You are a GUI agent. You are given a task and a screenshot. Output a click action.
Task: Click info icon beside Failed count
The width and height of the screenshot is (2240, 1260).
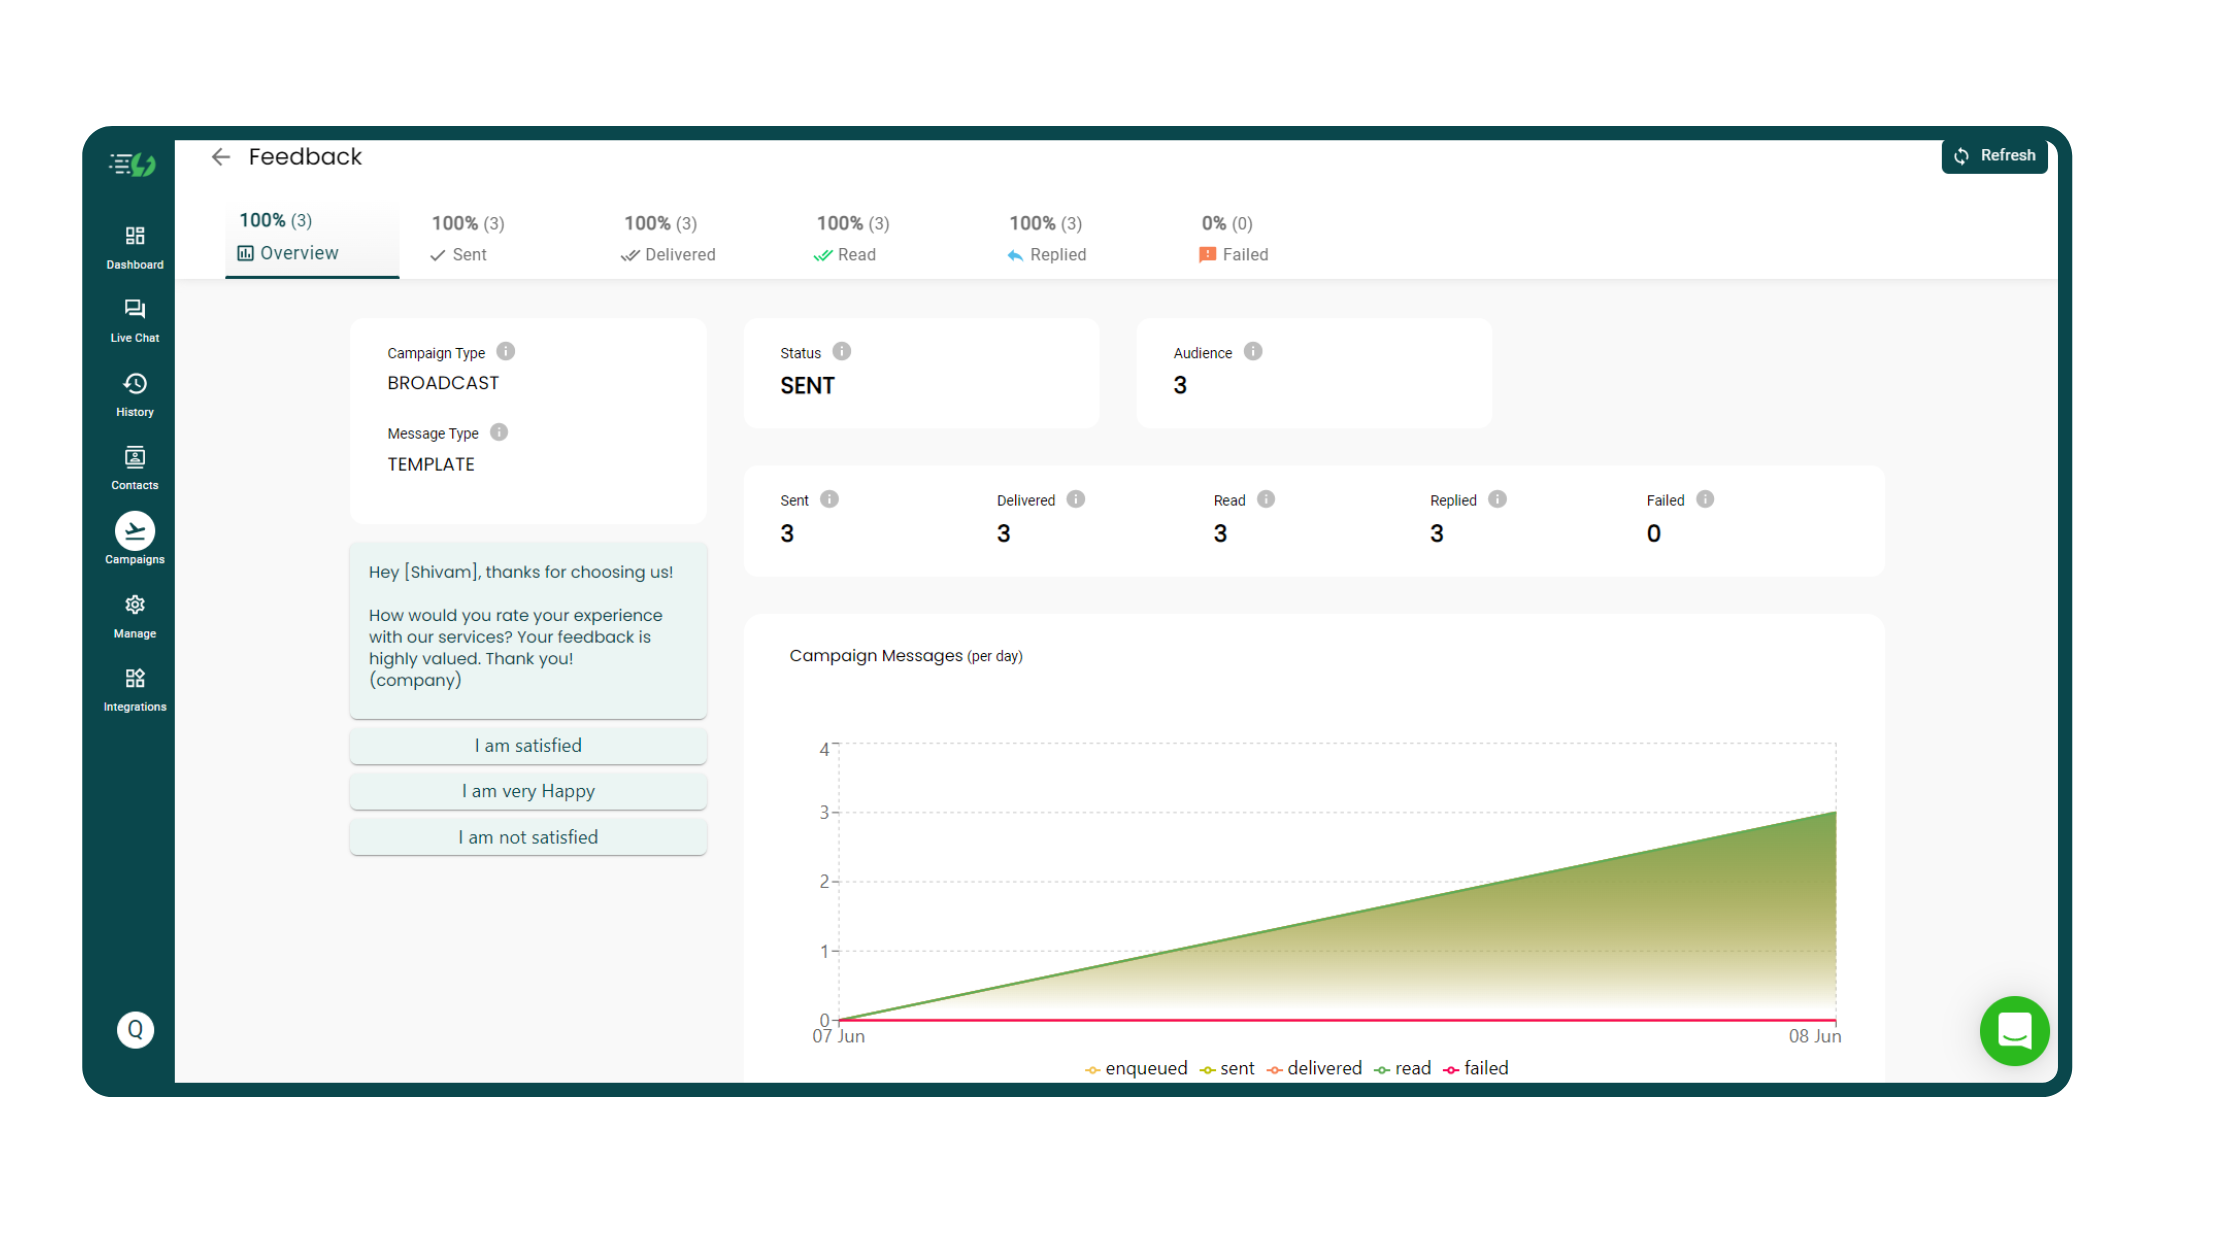[1705, 499]
